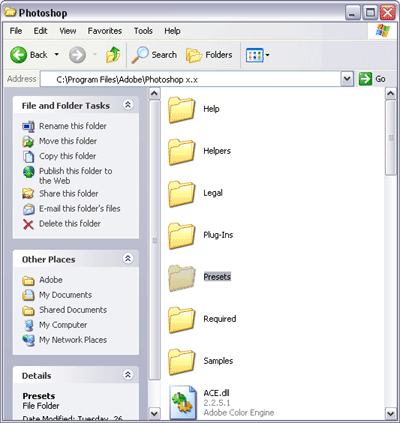Click the Plug-Ins folder name text

218,235
